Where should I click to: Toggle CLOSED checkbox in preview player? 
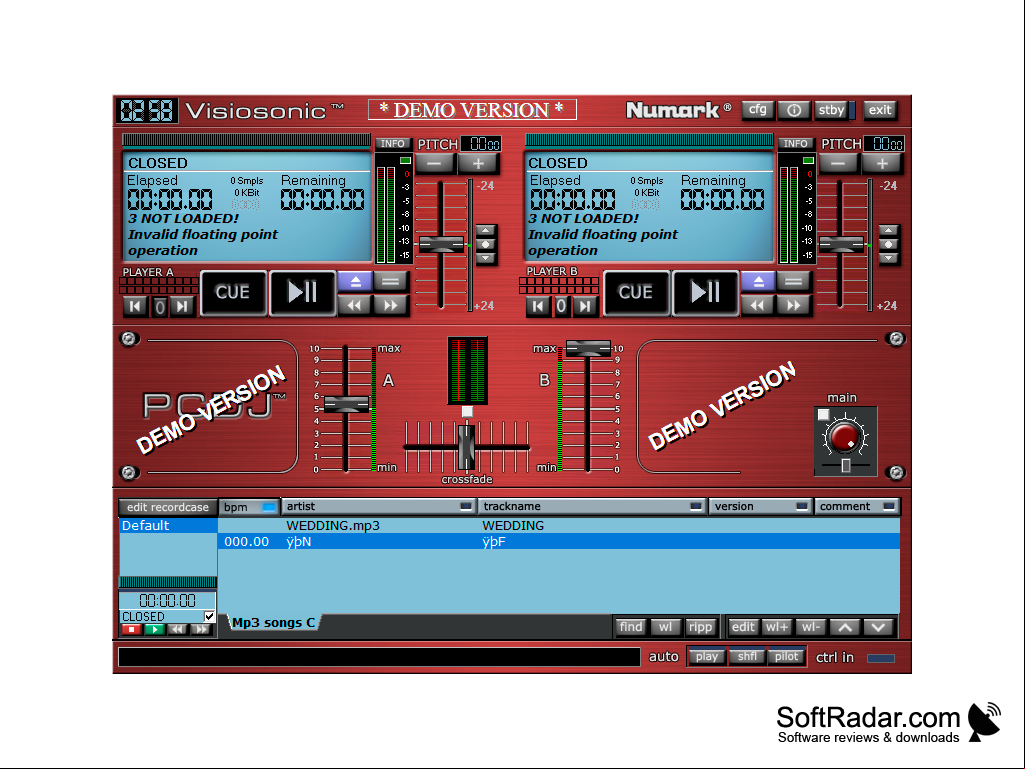coord(209,616)
